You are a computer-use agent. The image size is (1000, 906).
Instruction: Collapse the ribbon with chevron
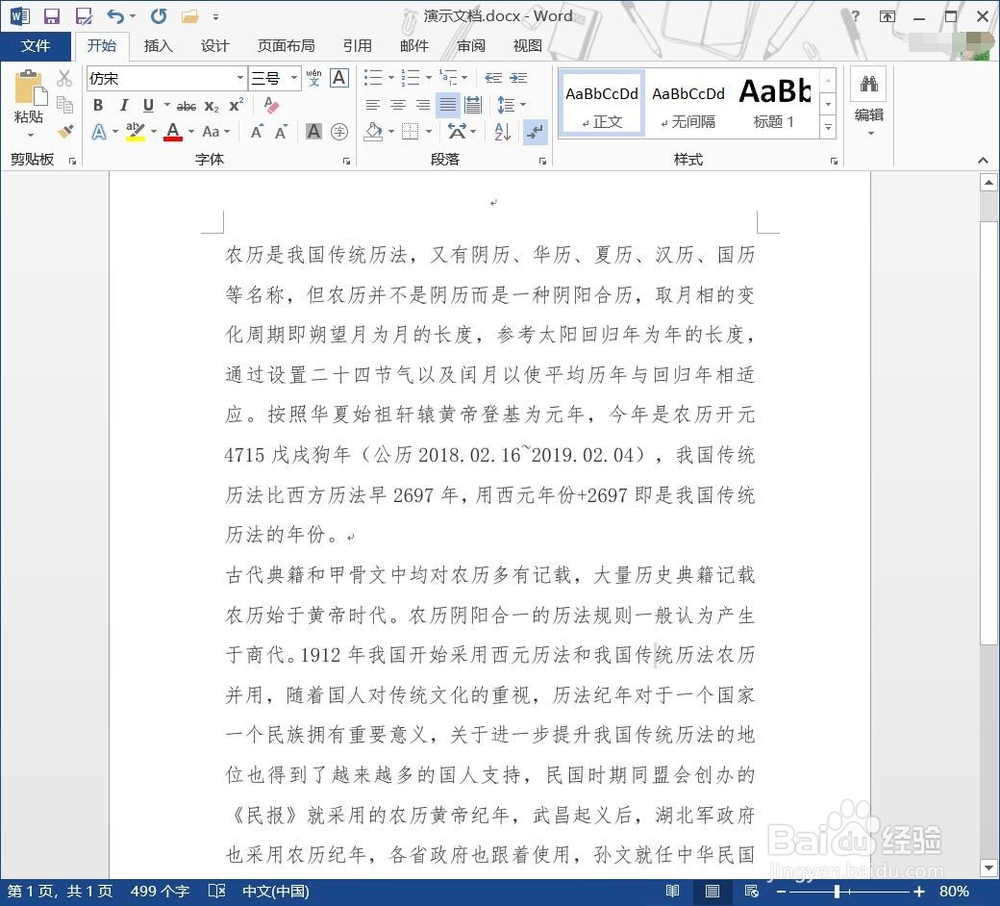tap(983, 160)
